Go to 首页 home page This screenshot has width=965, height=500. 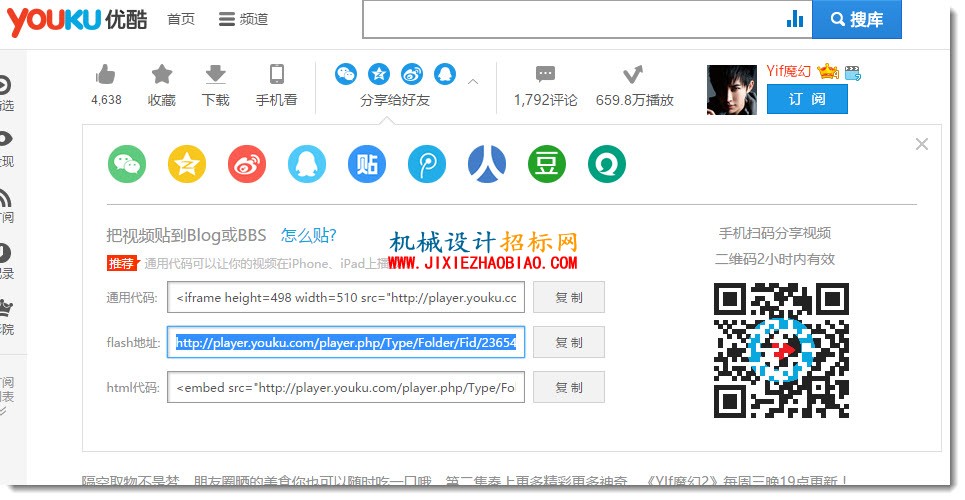pos(181,19)
